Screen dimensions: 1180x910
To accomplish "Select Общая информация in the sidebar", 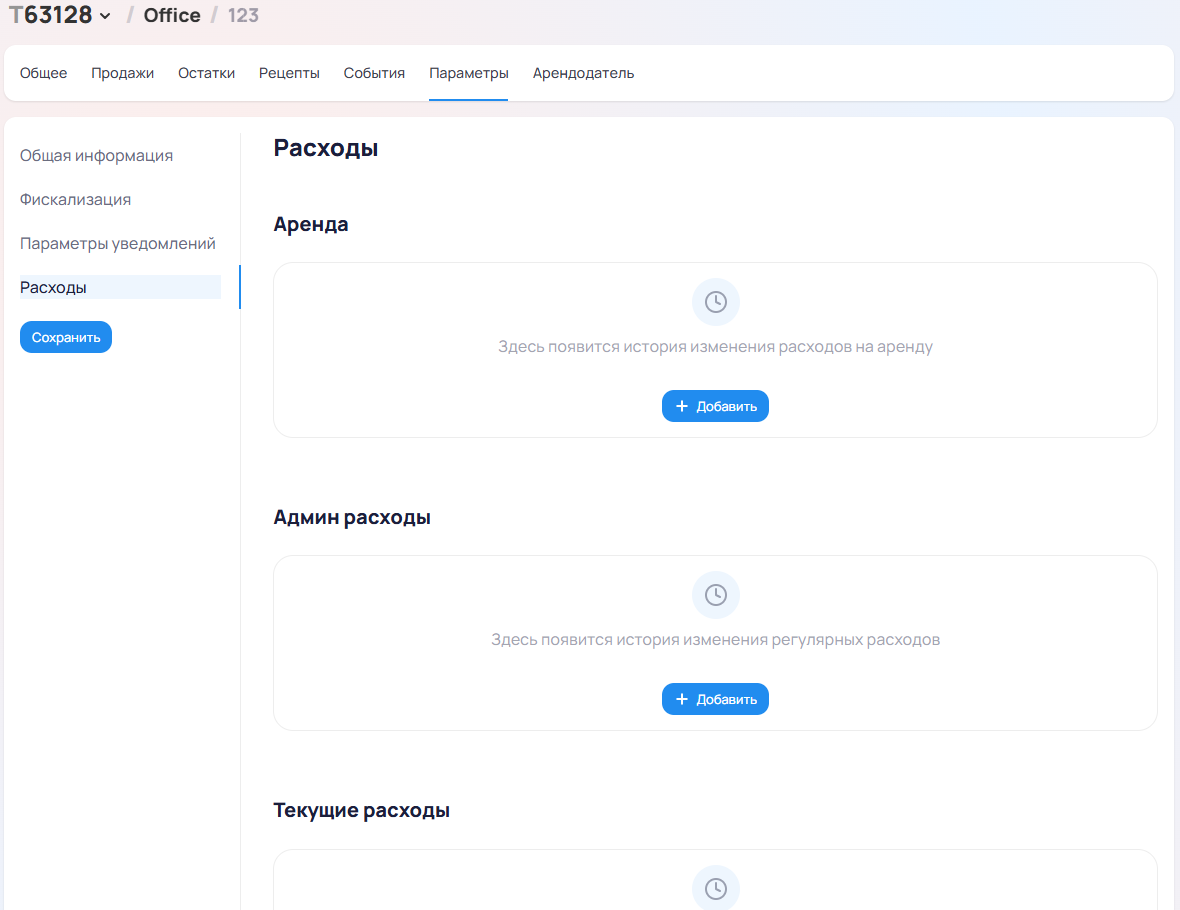I will pos(97,156).
